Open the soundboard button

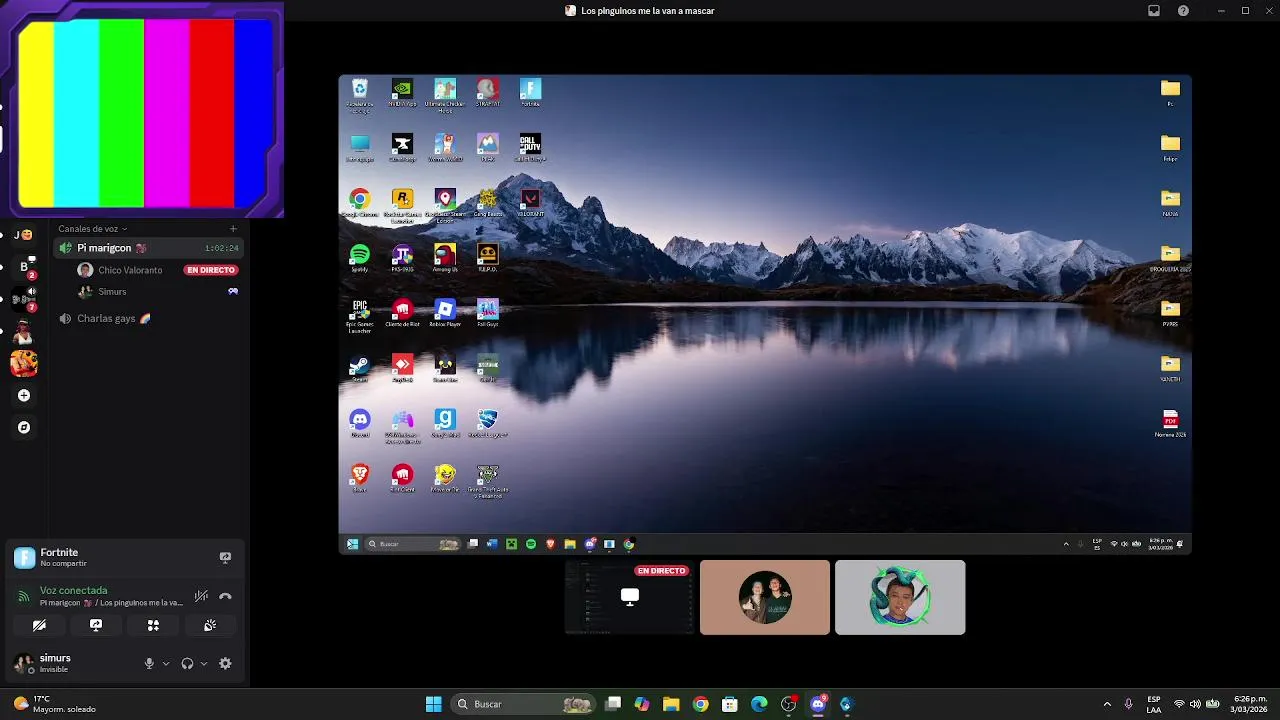click(210, 625)
